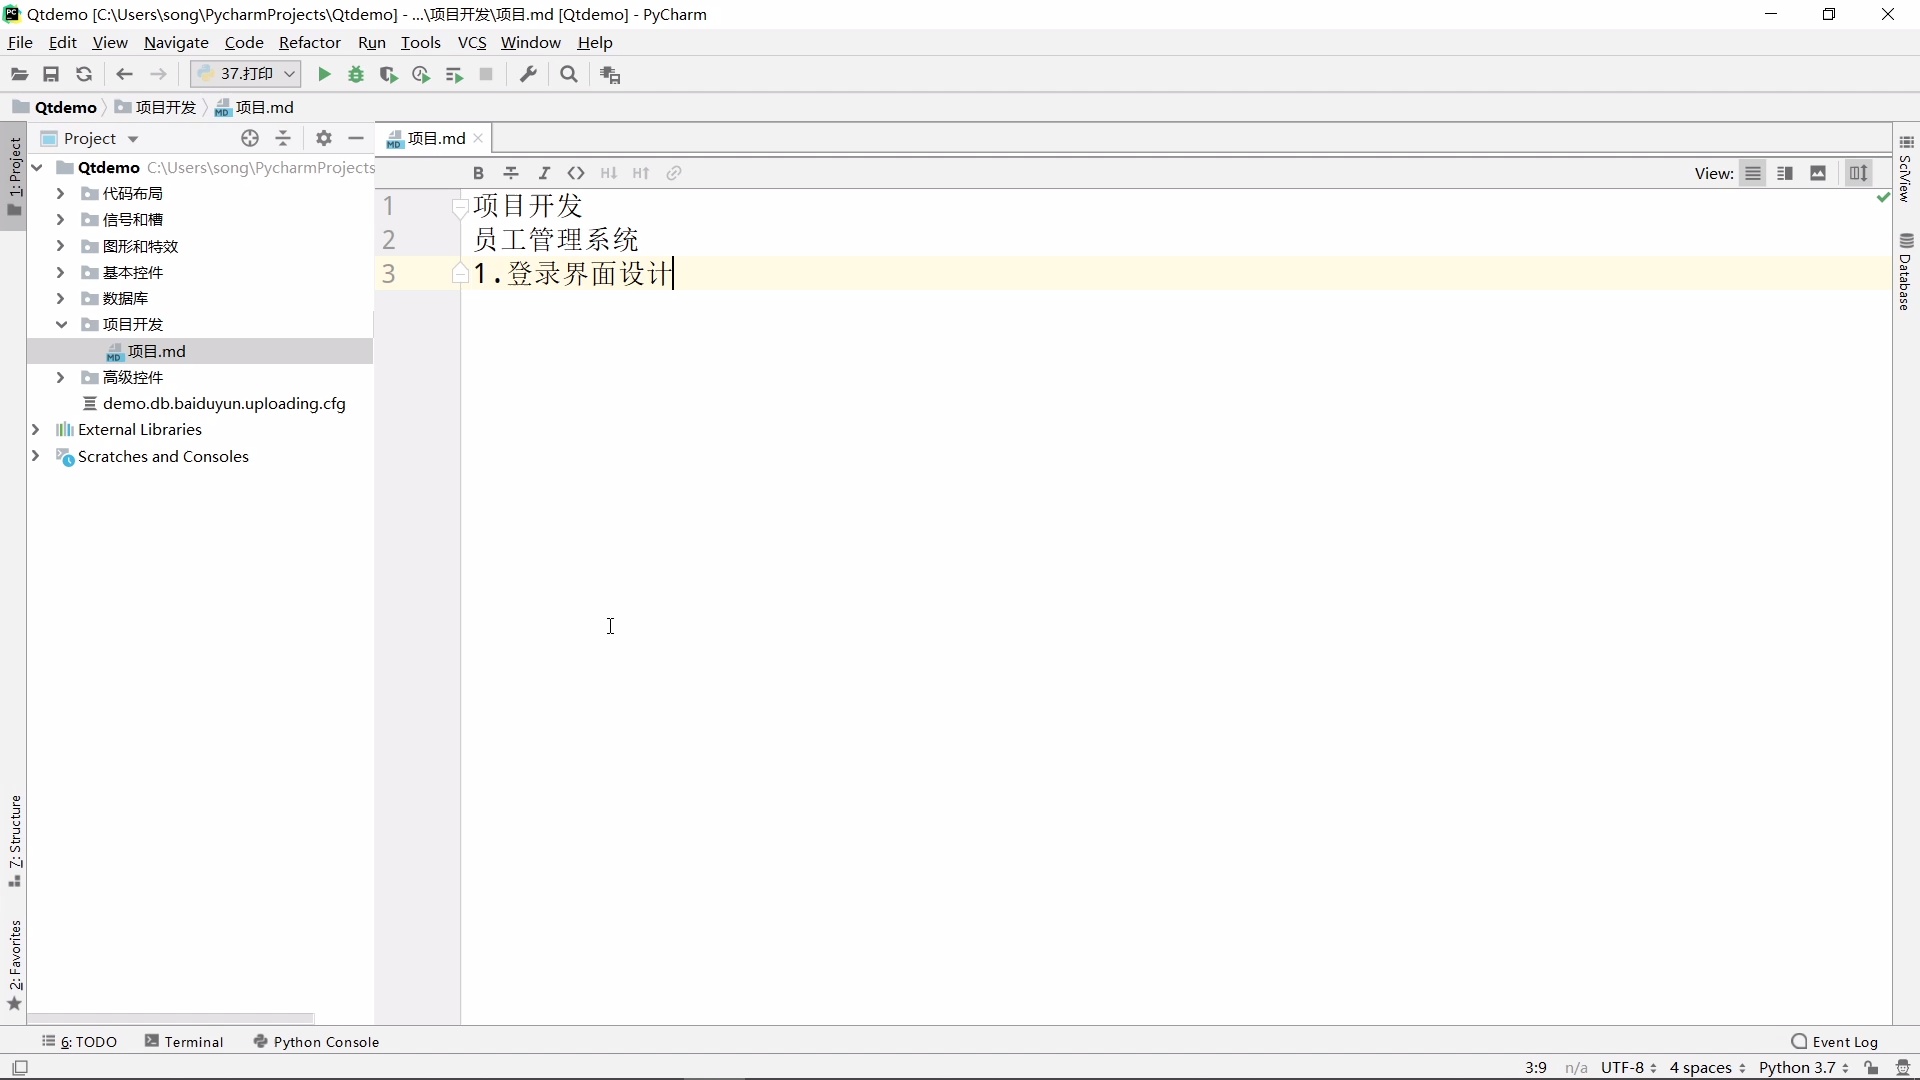The image size is (1920, 1080).
Task: Apply strikethrough formatting
Action: pos(511,173)
